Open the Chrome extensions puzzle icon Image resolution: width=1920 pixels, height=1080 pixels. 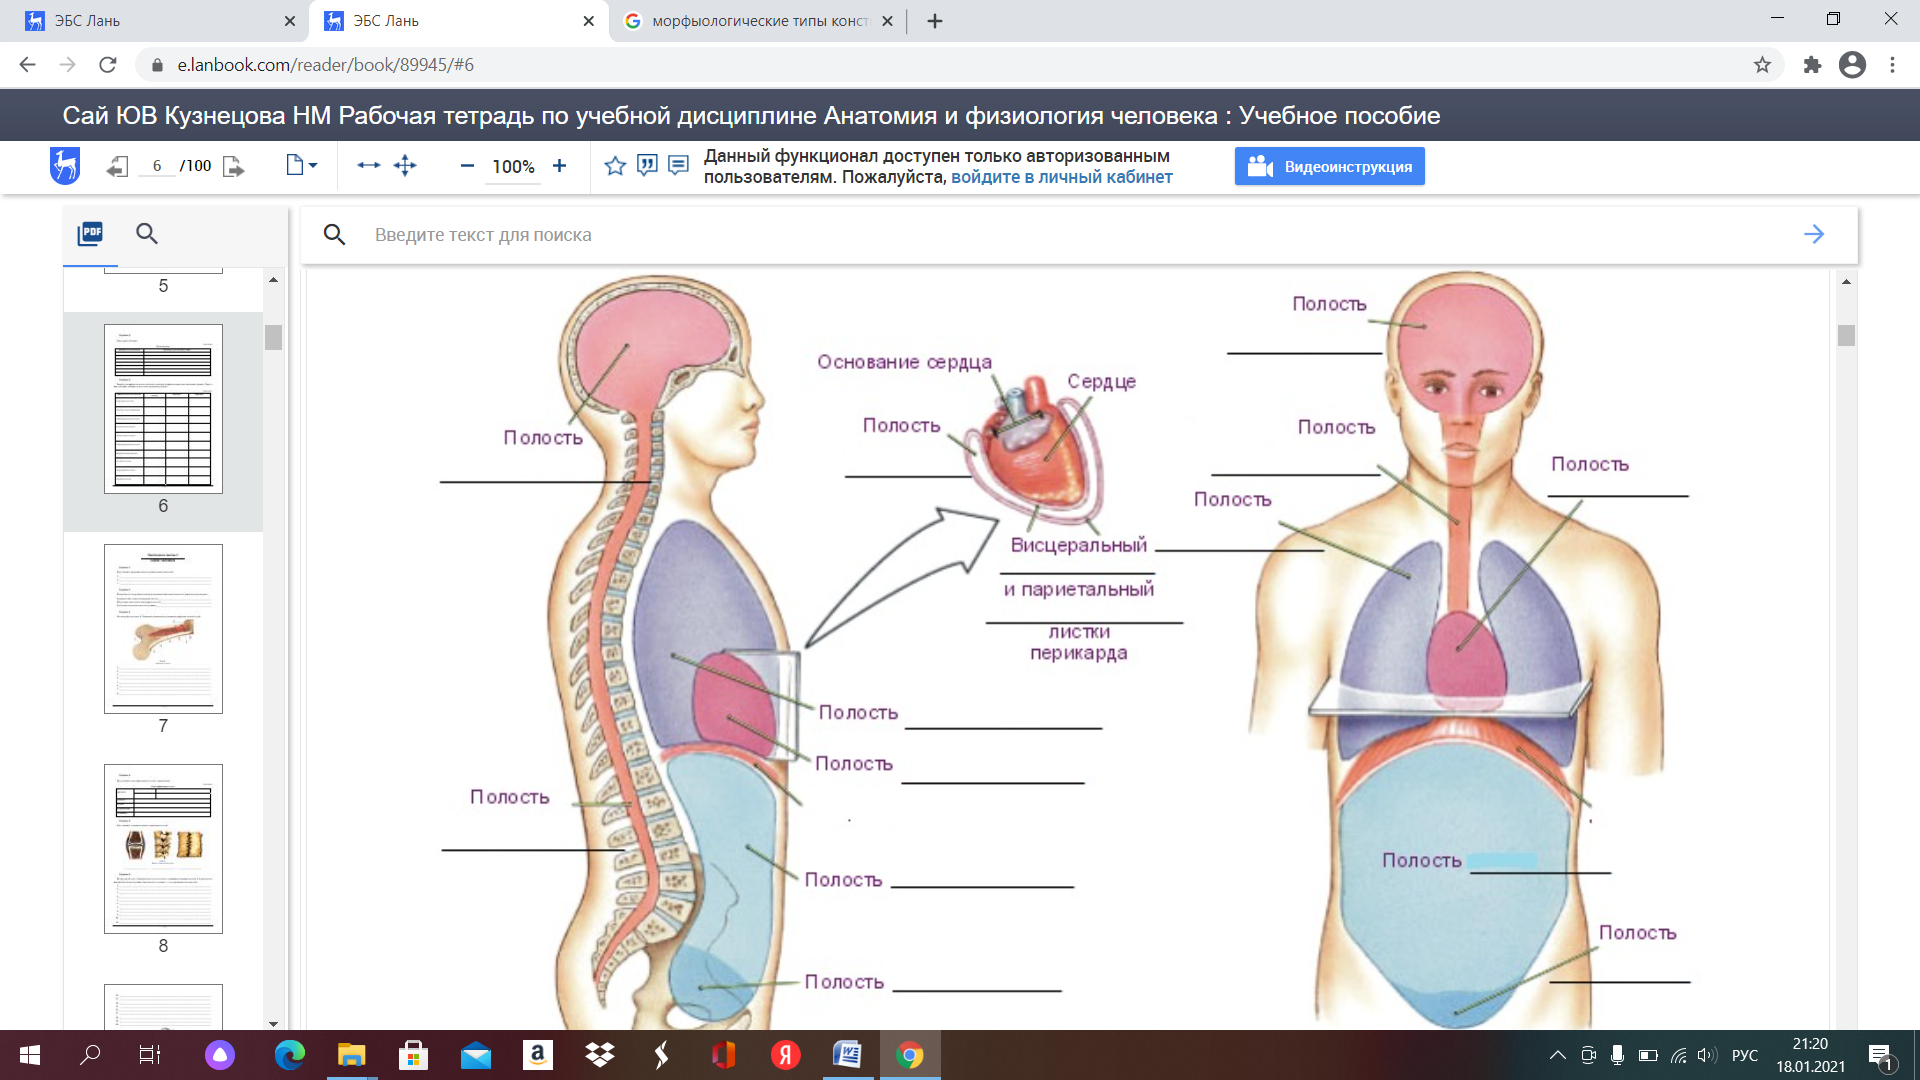(1812, 65)
